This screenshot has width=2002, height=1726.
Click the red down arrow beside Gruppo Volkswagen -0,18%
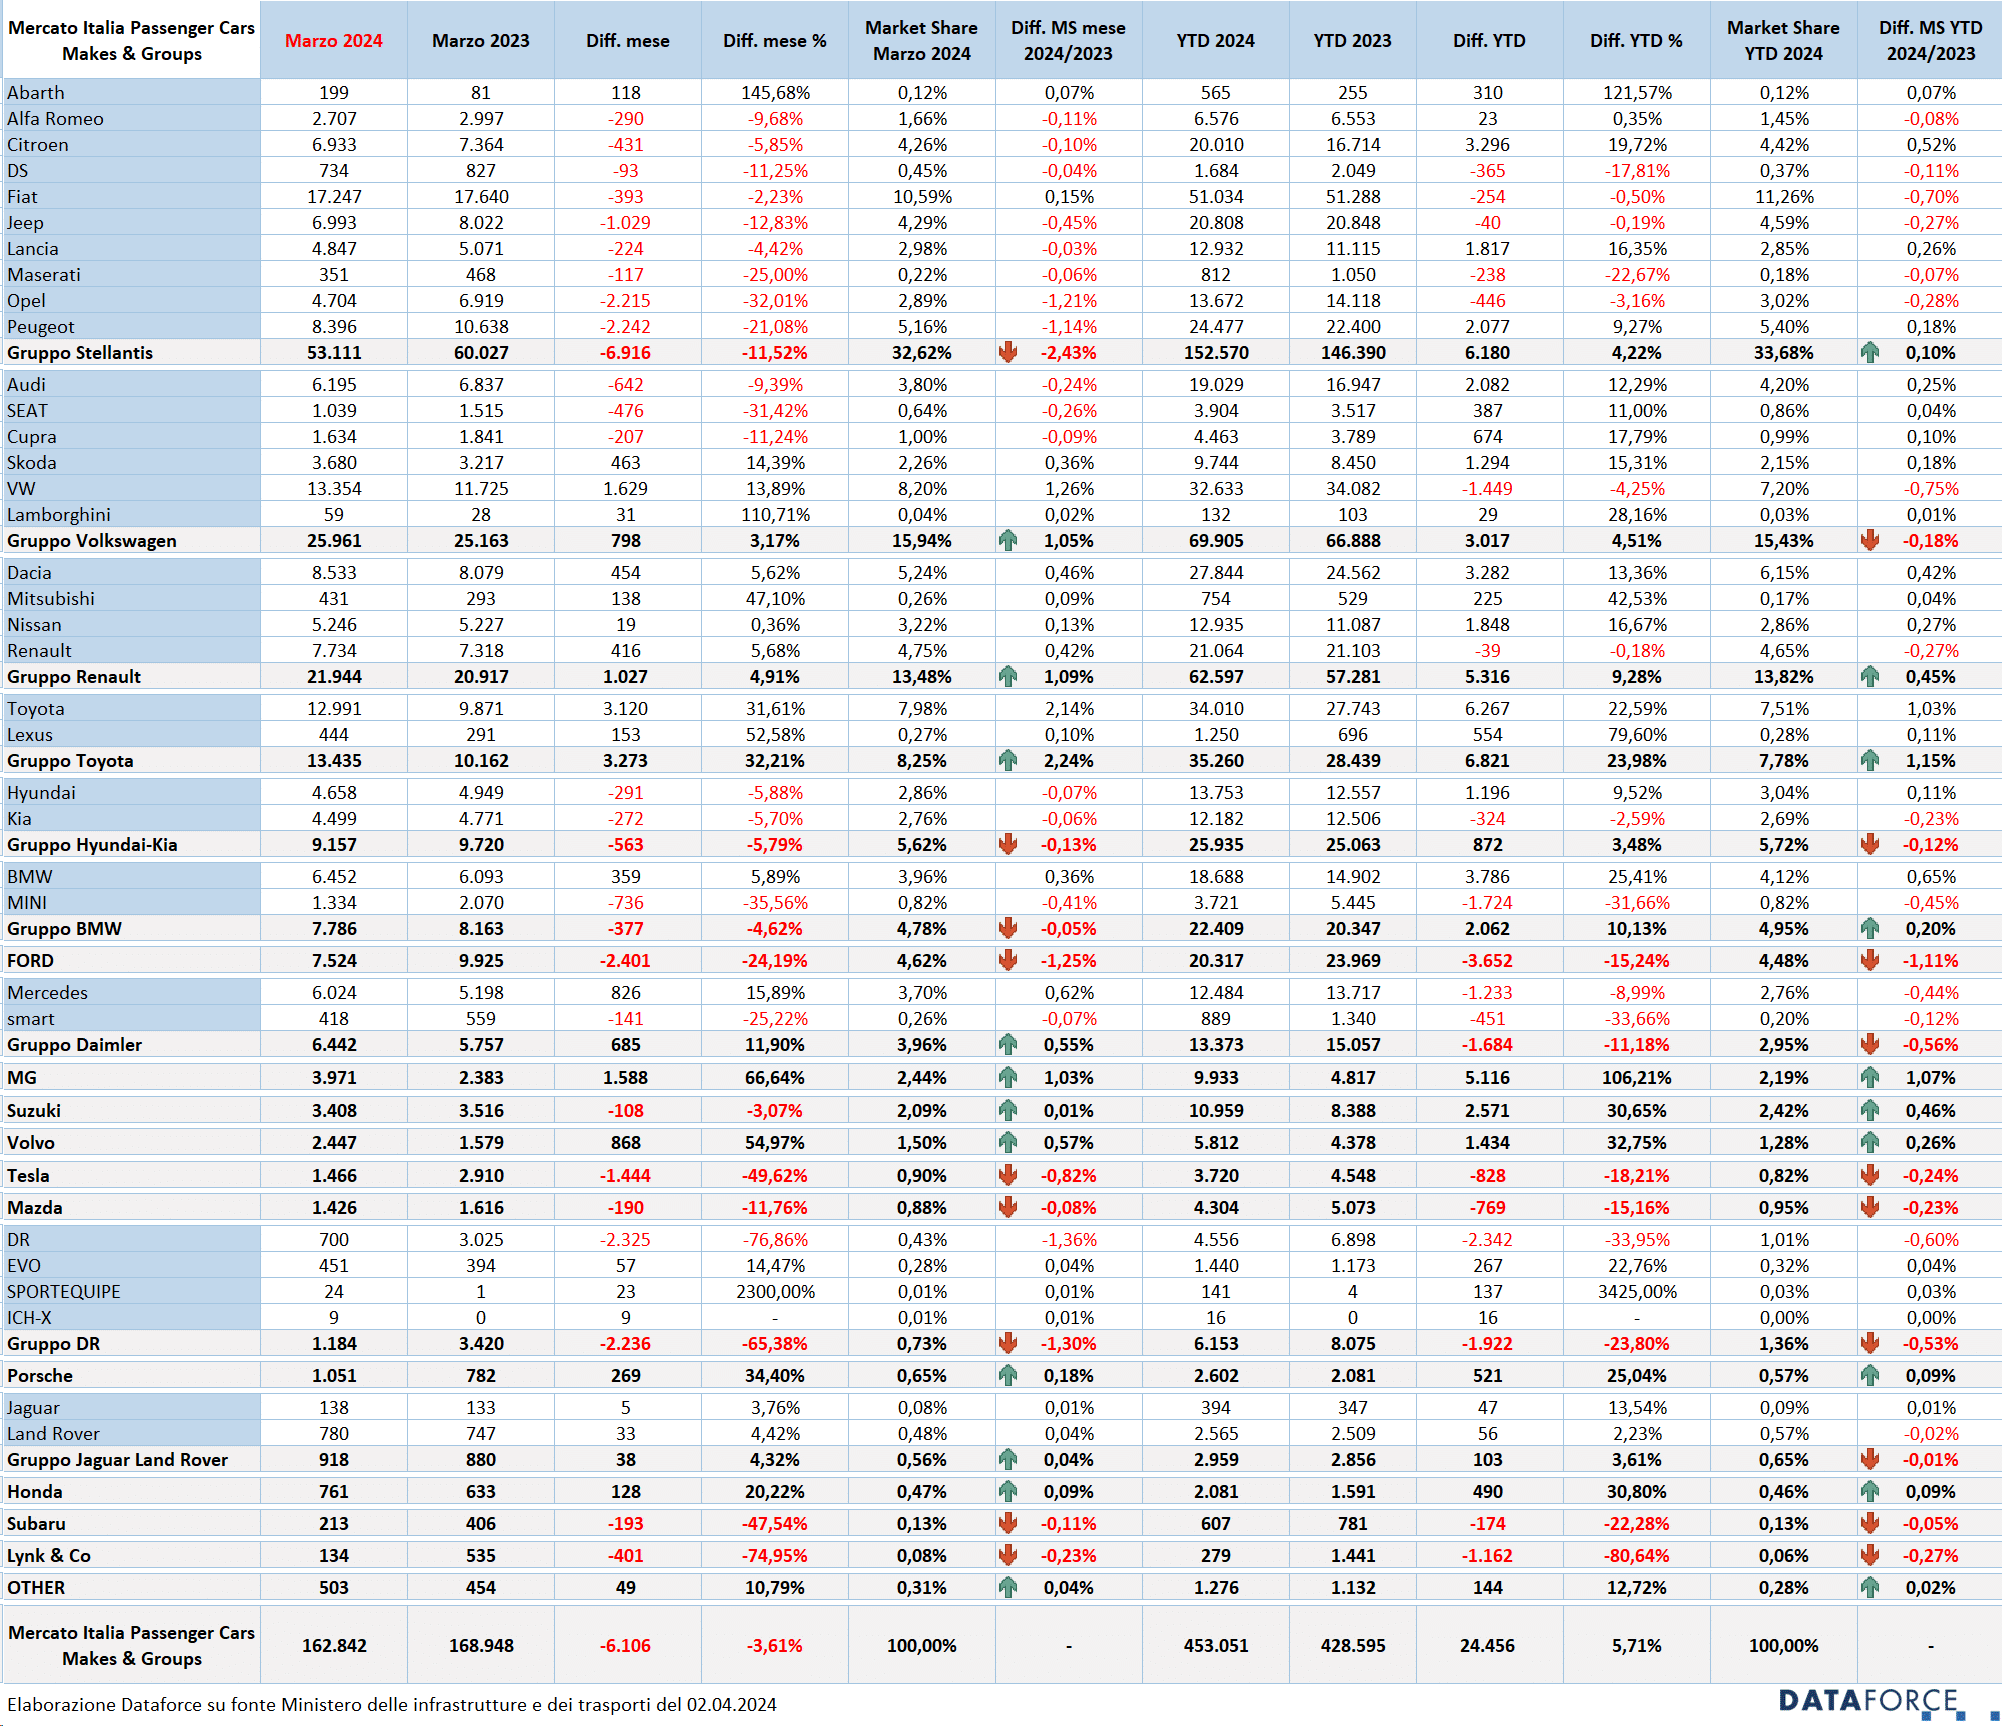1870,540
